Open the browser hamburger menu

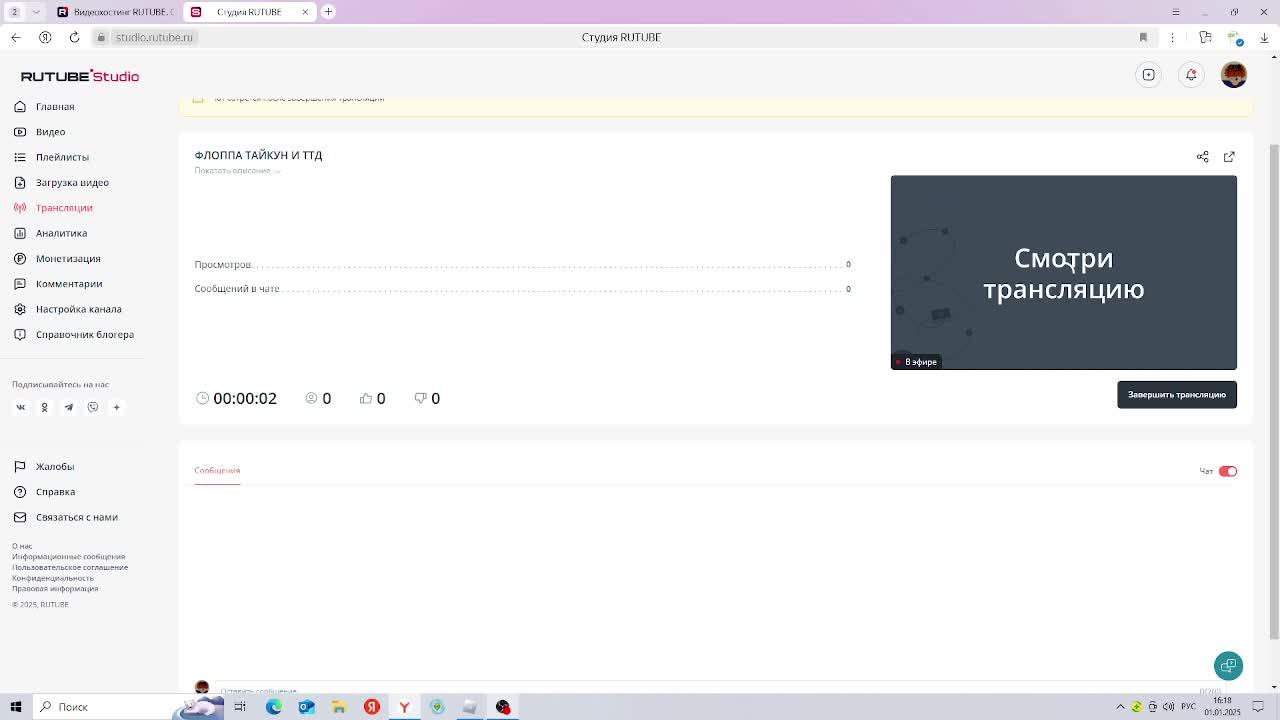click(x=1175, y=12)
